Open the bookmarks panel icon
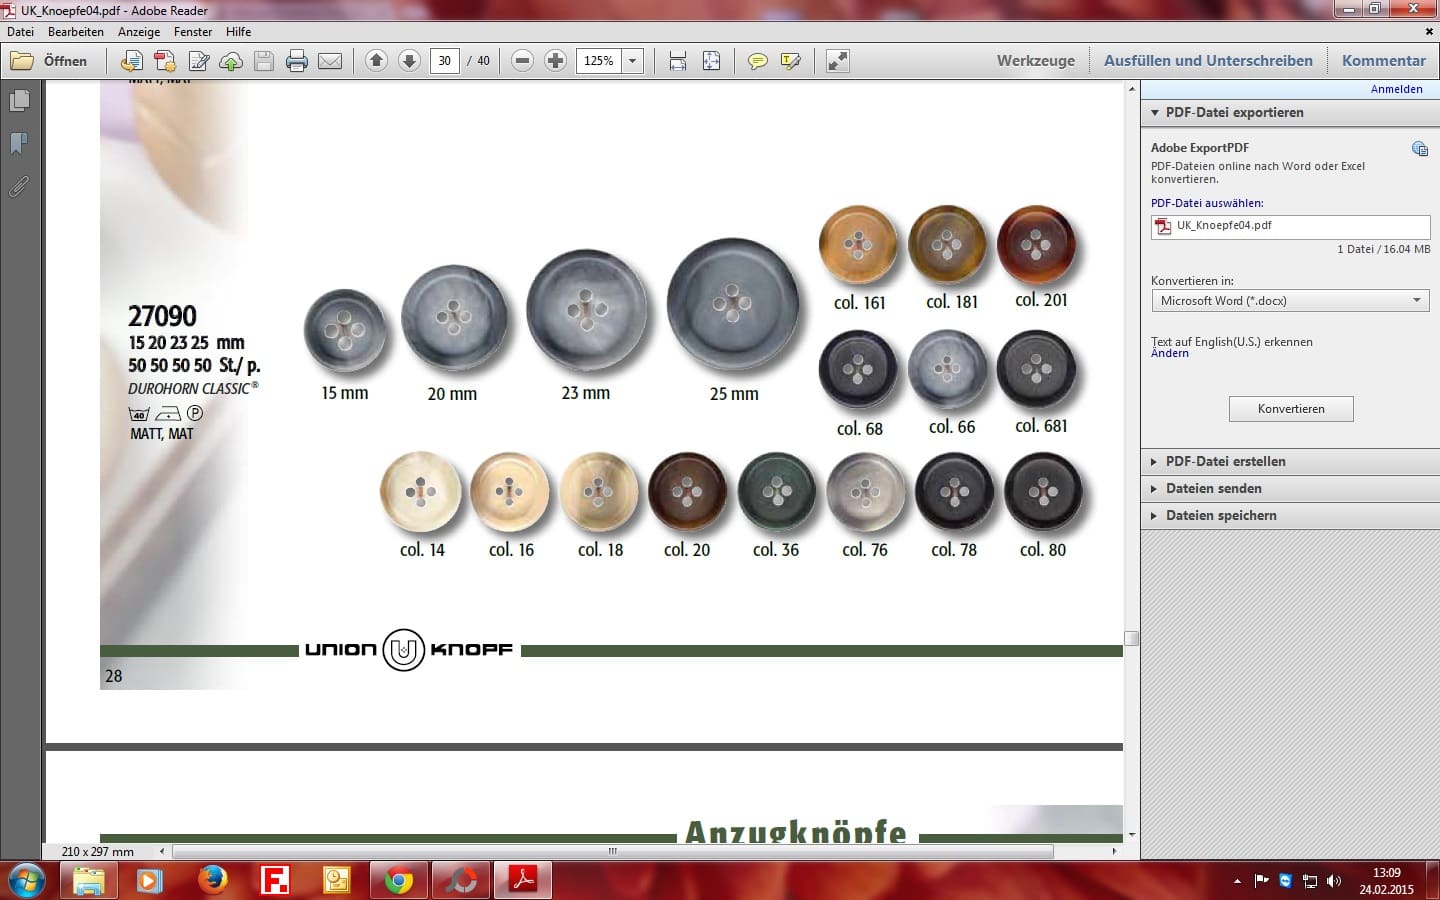1440x900 pixels. point(19,144)
